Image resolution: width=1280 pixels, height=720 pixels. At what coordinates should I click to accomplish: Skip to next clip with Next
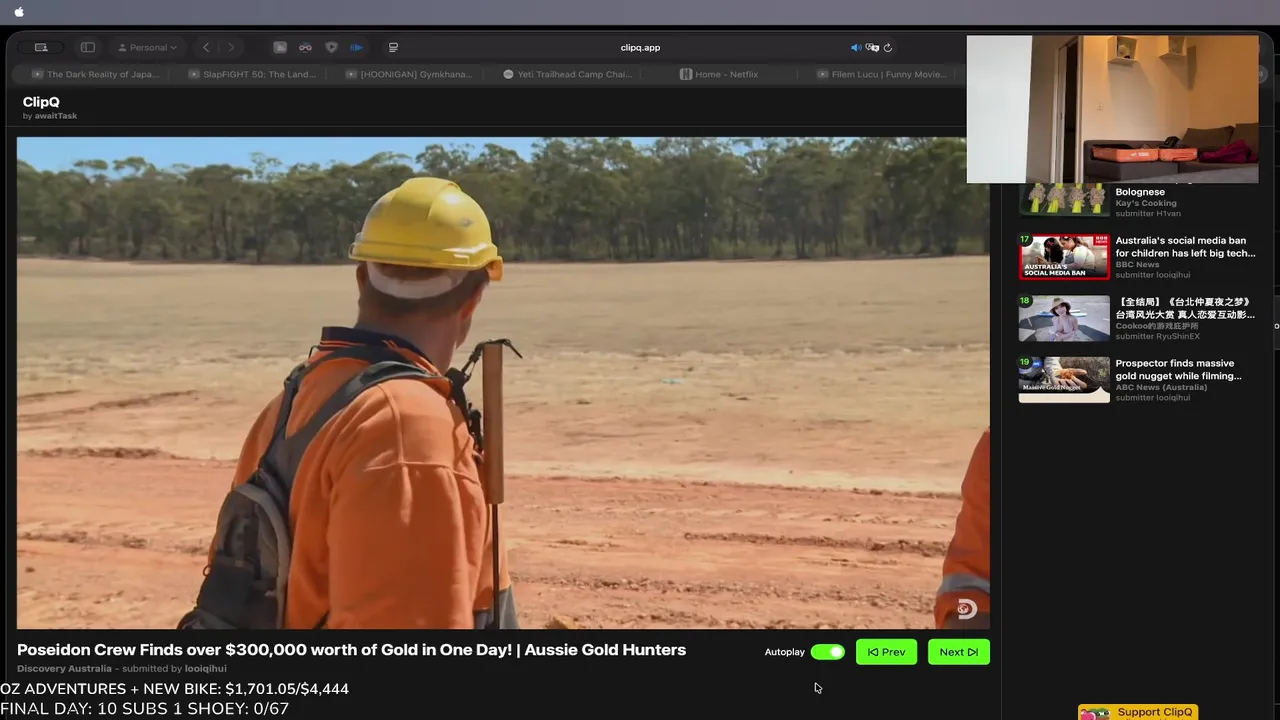coord(959,652)
